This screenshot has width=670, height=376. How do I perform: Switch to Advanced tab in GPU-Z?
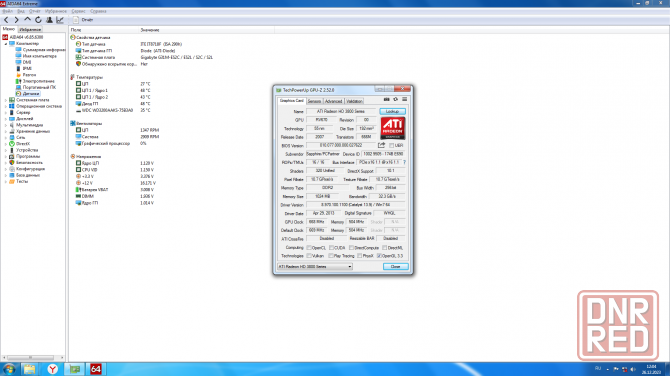(333, 101)
